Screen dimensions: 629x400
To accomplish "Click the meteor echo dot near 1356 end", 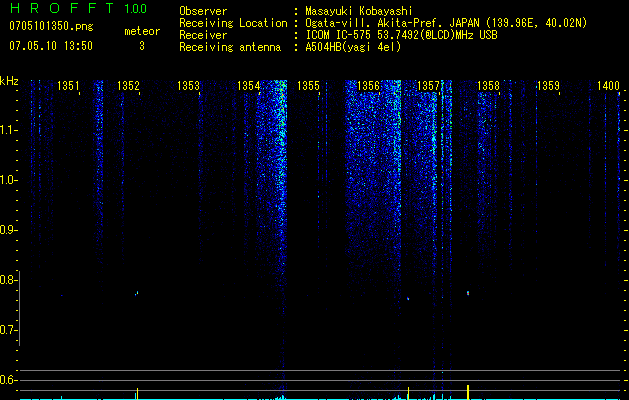I will pyautogui.click(x=408, y=298).
